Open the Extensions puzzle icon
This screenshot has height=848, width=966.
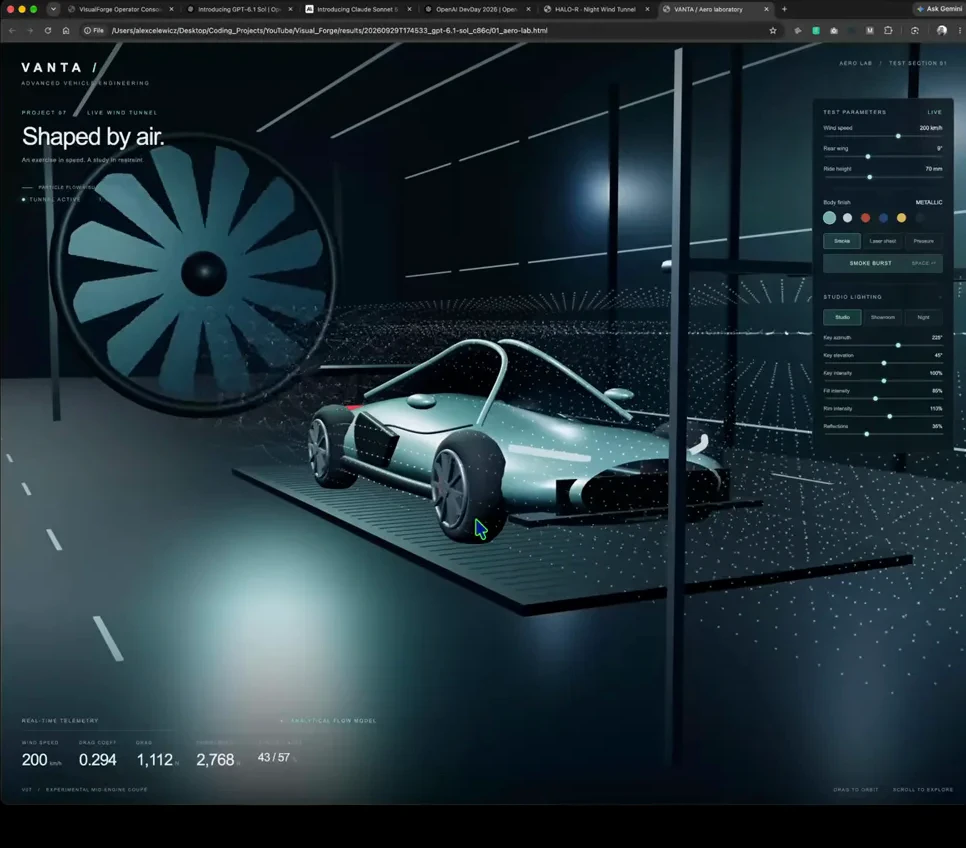coord(888,30)
